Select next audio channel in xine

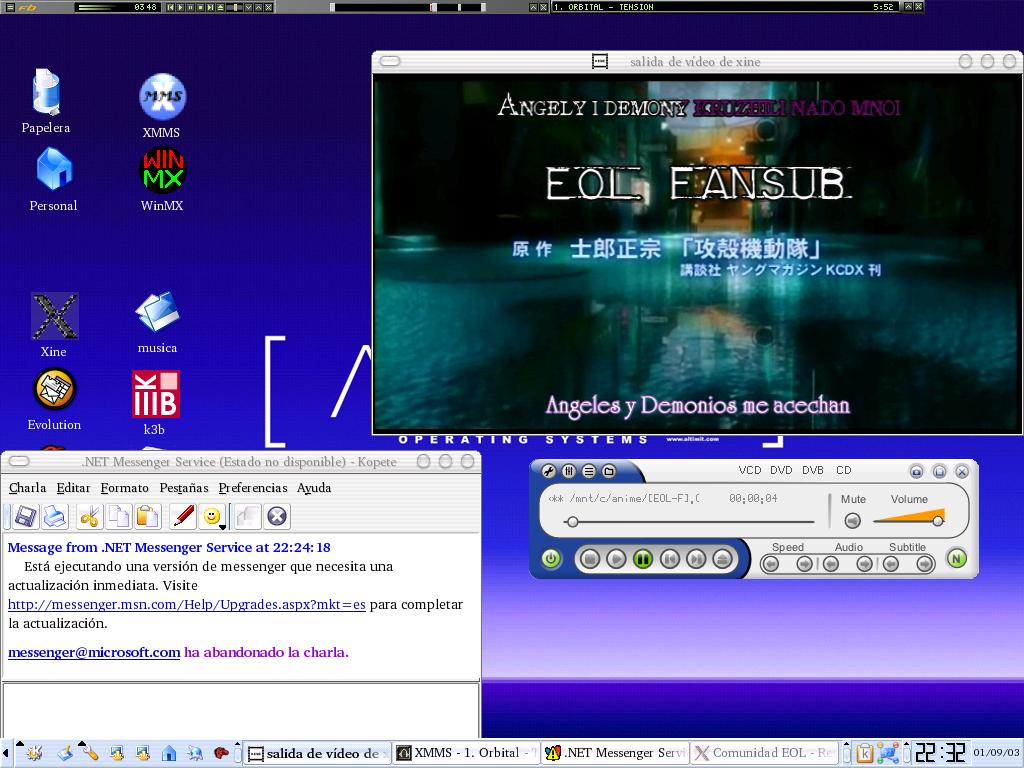tap(865, 564)
